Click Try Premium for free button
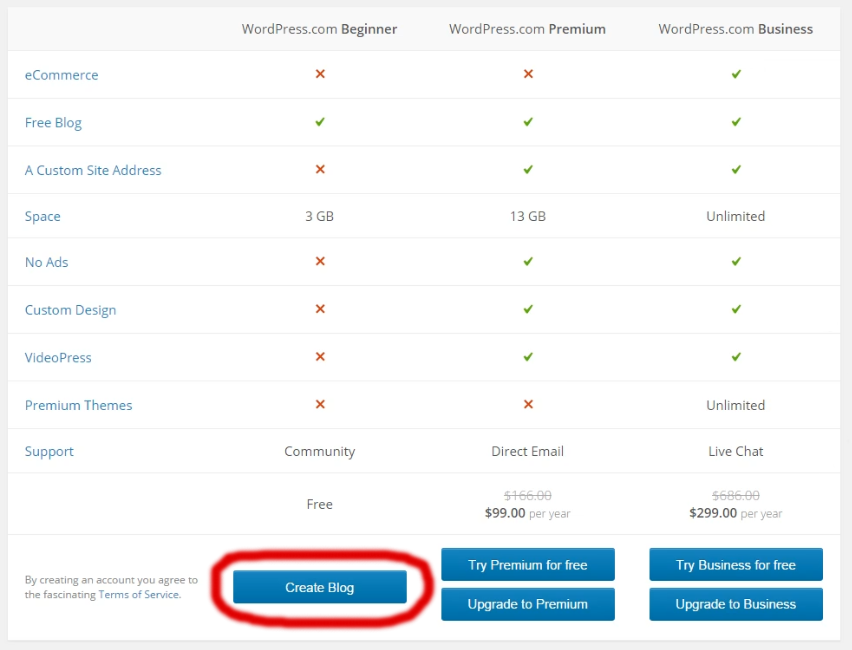The width and height of the screenshot is (852, 650). tap(528, 565)
